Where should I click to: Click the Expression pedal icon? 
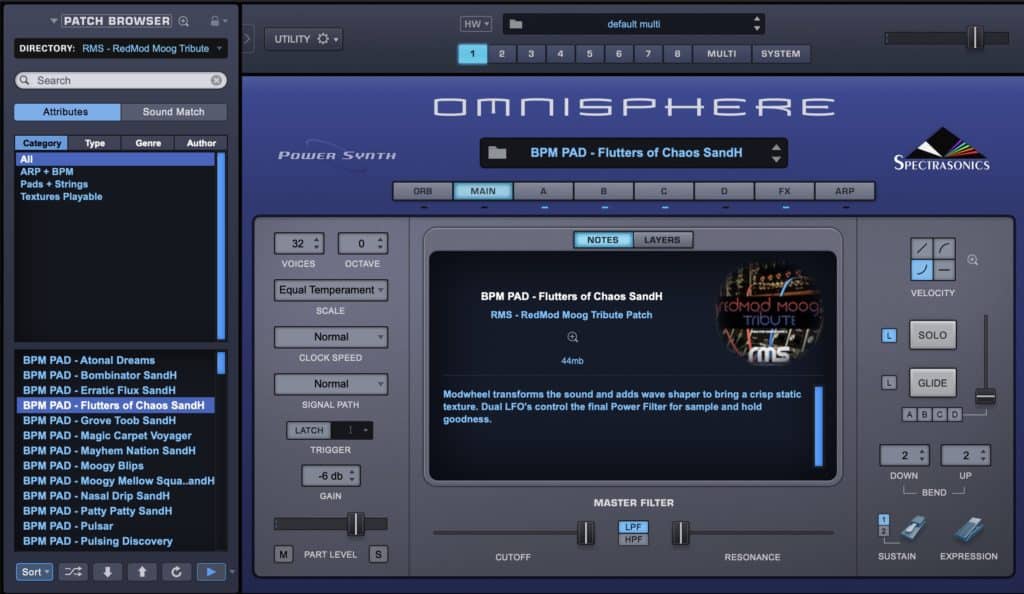click(x=968, y=530)
